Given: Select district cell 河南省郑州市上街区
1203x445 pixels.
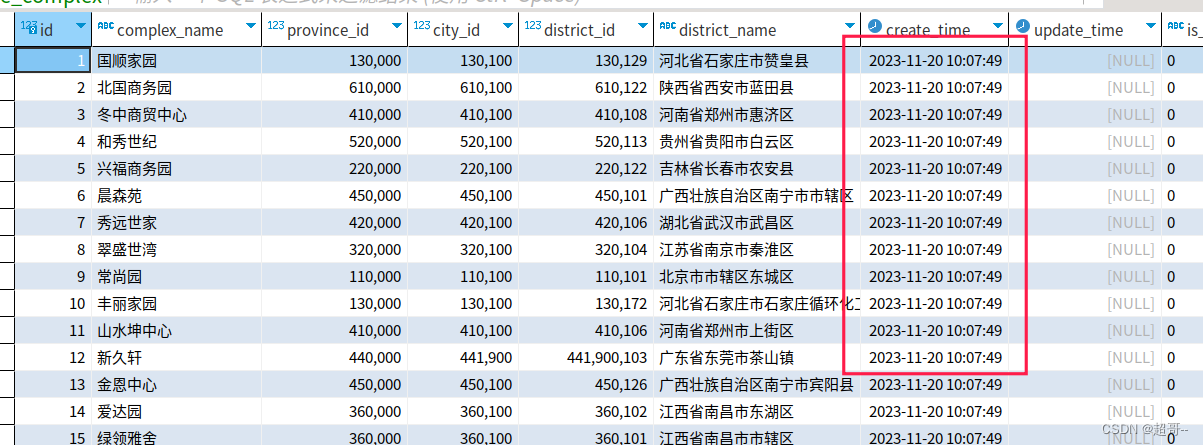Looking at the screenshot, I should click(x=757, y=331).
